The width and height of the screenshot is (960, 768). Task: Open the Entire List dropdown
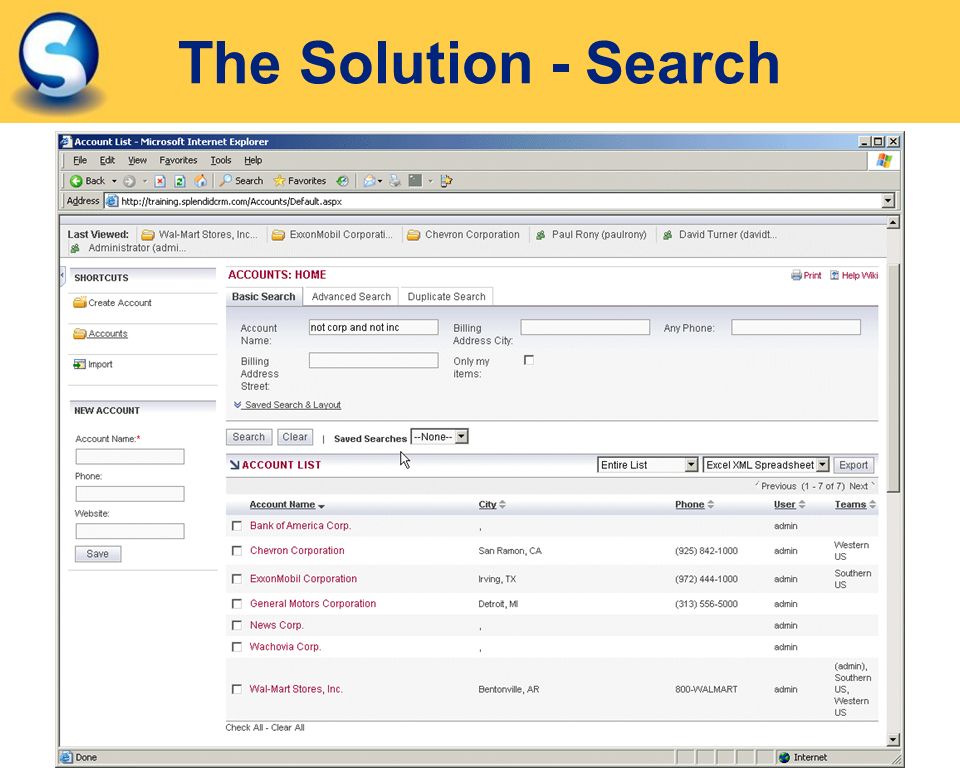647,465
